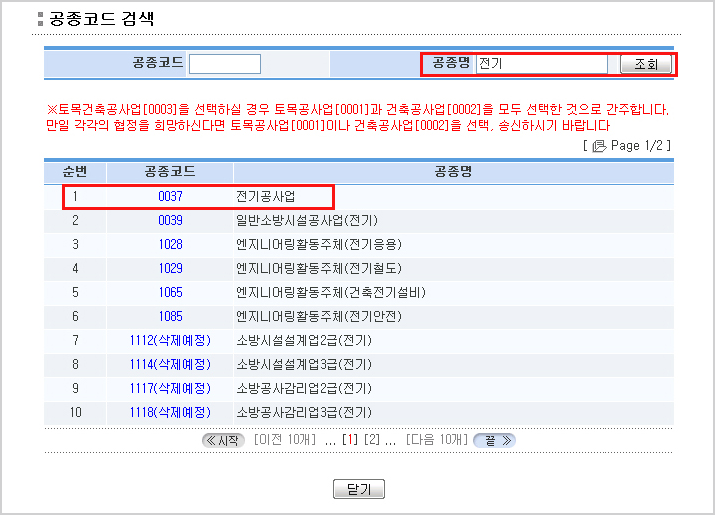Open code 1117(삭제예정) link

[x=170, y=388]
